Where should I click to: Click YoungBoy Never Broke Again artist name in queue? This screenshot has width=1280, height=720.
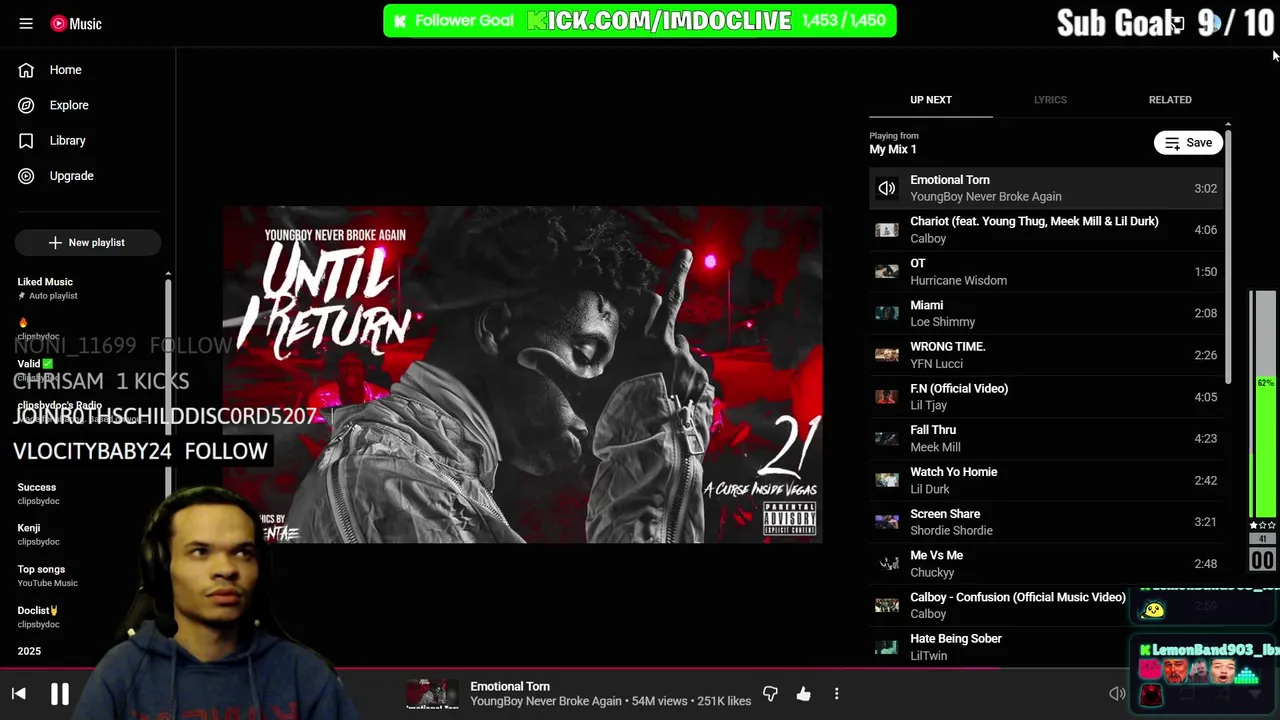pyautogui.click(x=985, y=197)
